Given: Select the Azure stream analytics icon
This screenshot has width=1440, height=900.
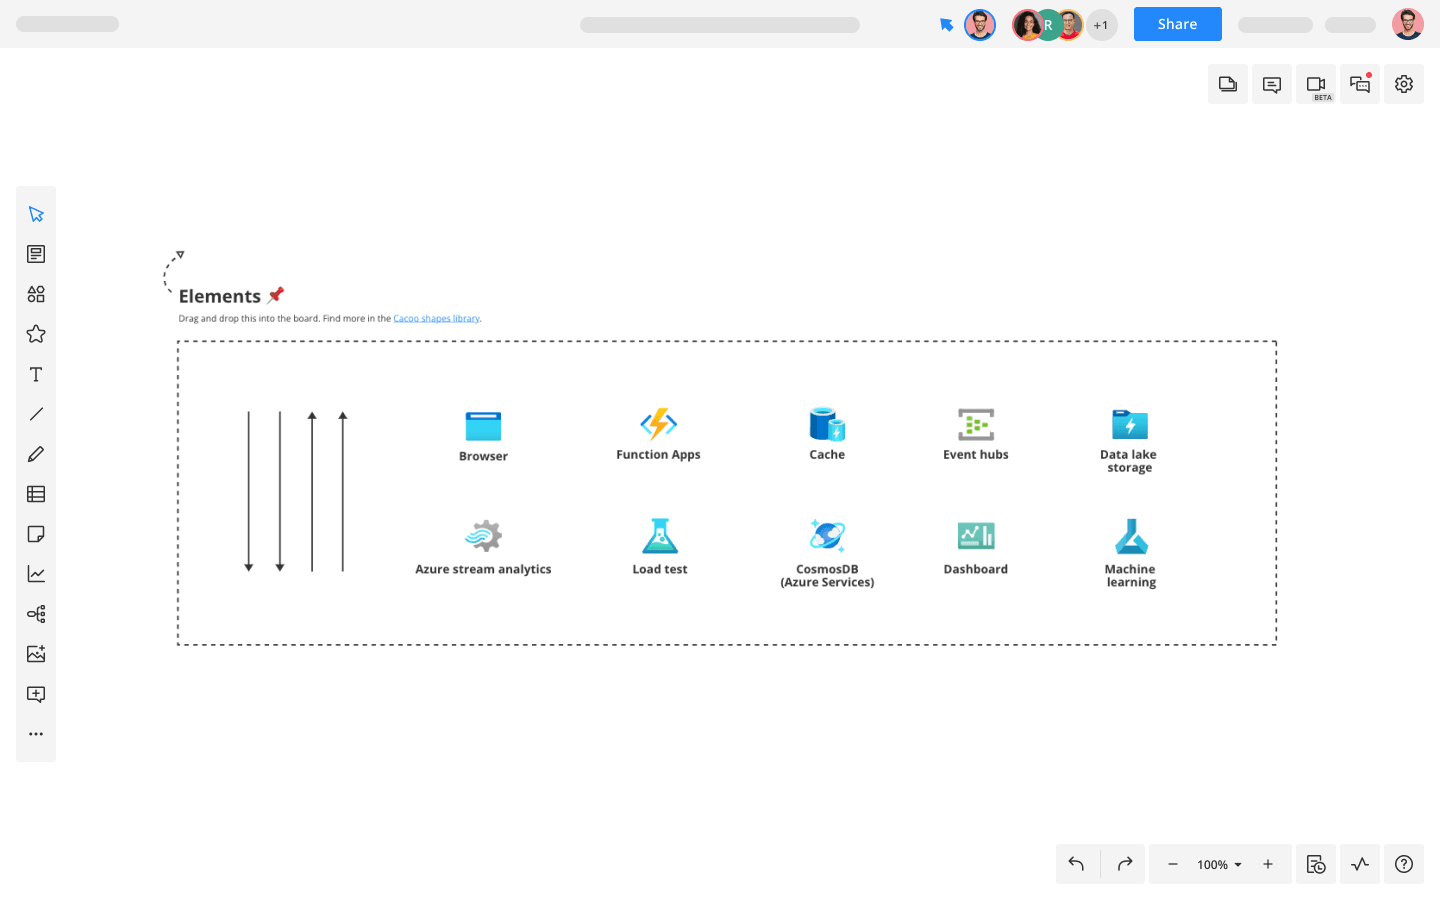Looking at the screenshot, I should pyautogui.click(x=483, y=536).
